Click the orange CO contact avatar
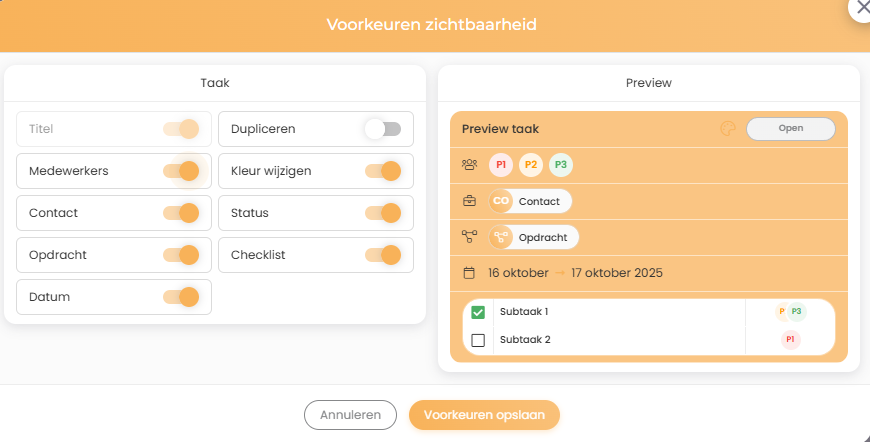The height and width of the screenshot is (442, 870). click(501, 201)
